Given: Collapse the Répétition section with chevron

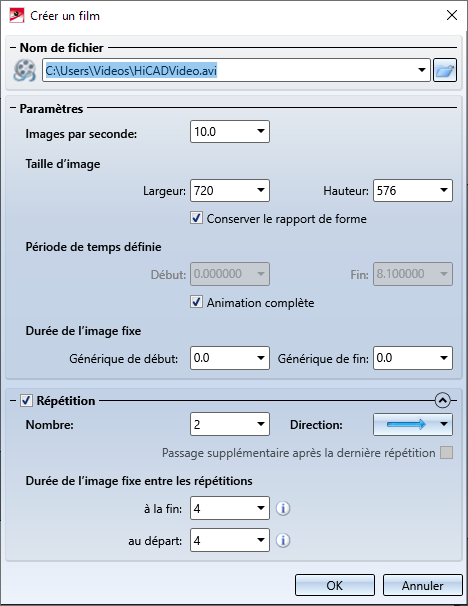Looking at the screenshot, I should click(442, 400).
